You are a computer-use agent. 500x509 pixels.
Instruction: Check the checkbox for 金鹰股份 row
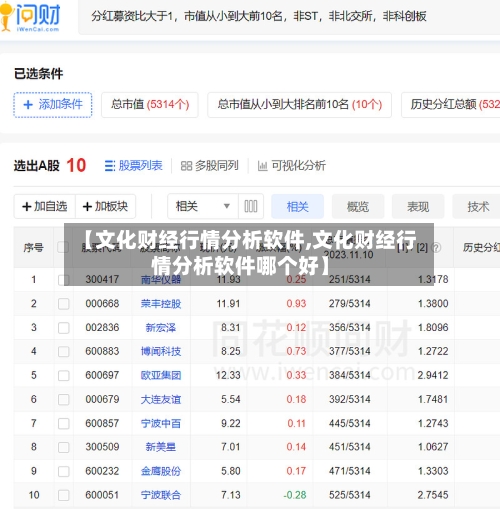click(x=64, y=471)
